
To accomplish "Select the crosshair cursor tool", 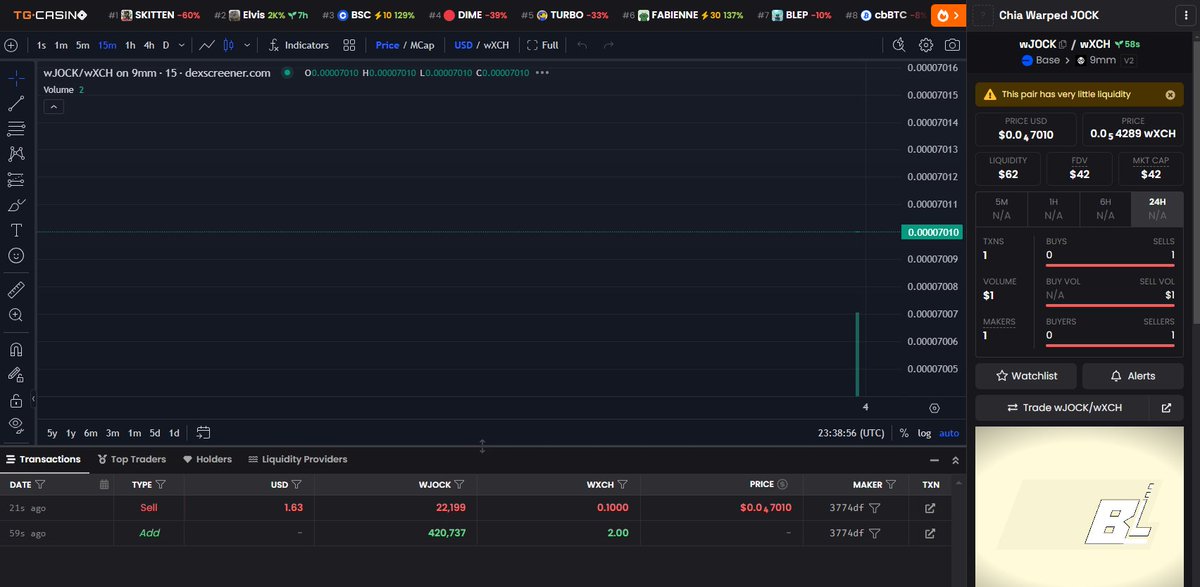I will [16, 77].
